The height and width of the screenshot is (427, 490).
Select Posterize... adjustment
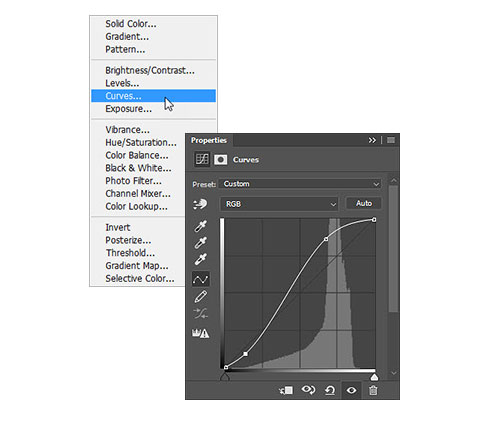(138, 240)
